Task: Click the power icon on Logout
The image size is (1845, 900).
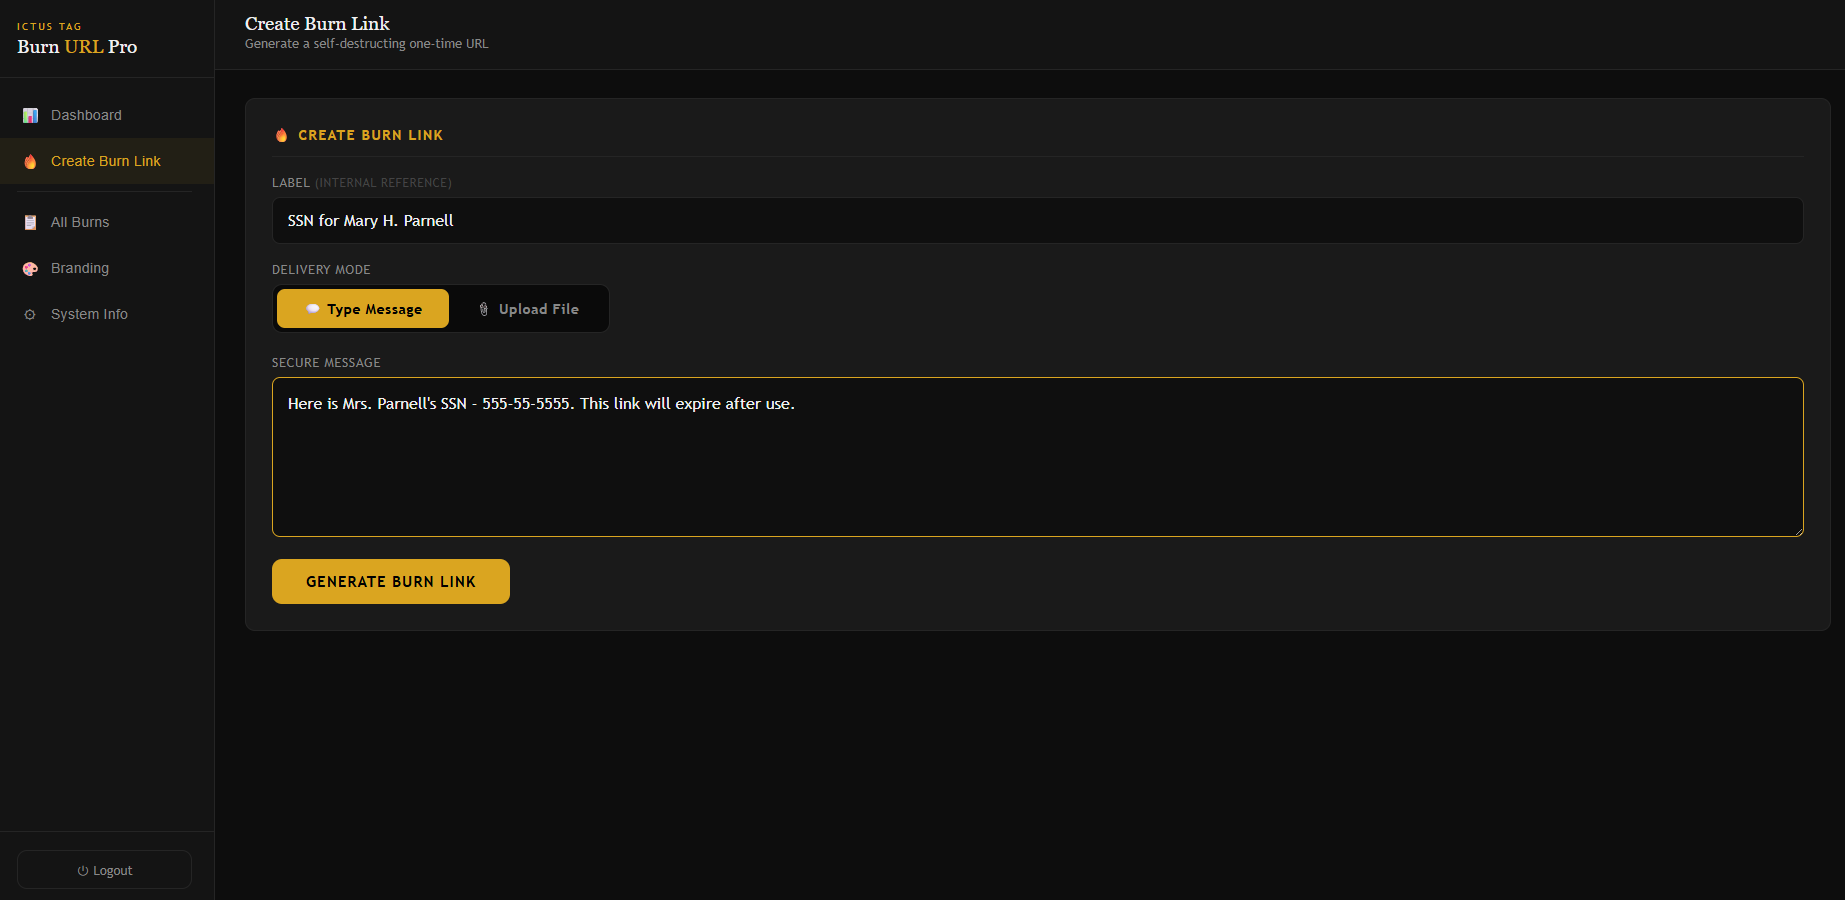Action: pyautogui.click(x=83, y=871)
